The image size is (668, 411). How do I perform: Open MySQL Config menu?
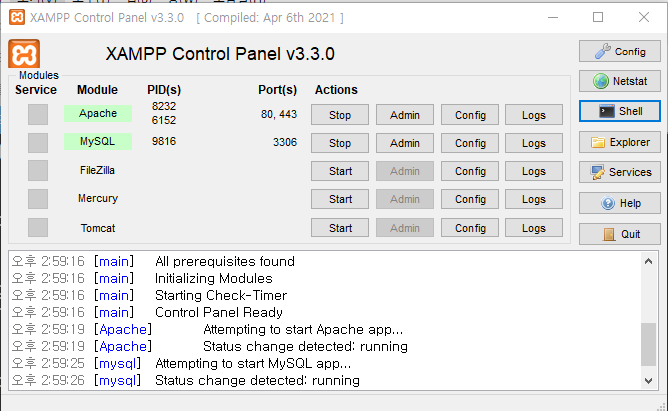click(470, 143)
